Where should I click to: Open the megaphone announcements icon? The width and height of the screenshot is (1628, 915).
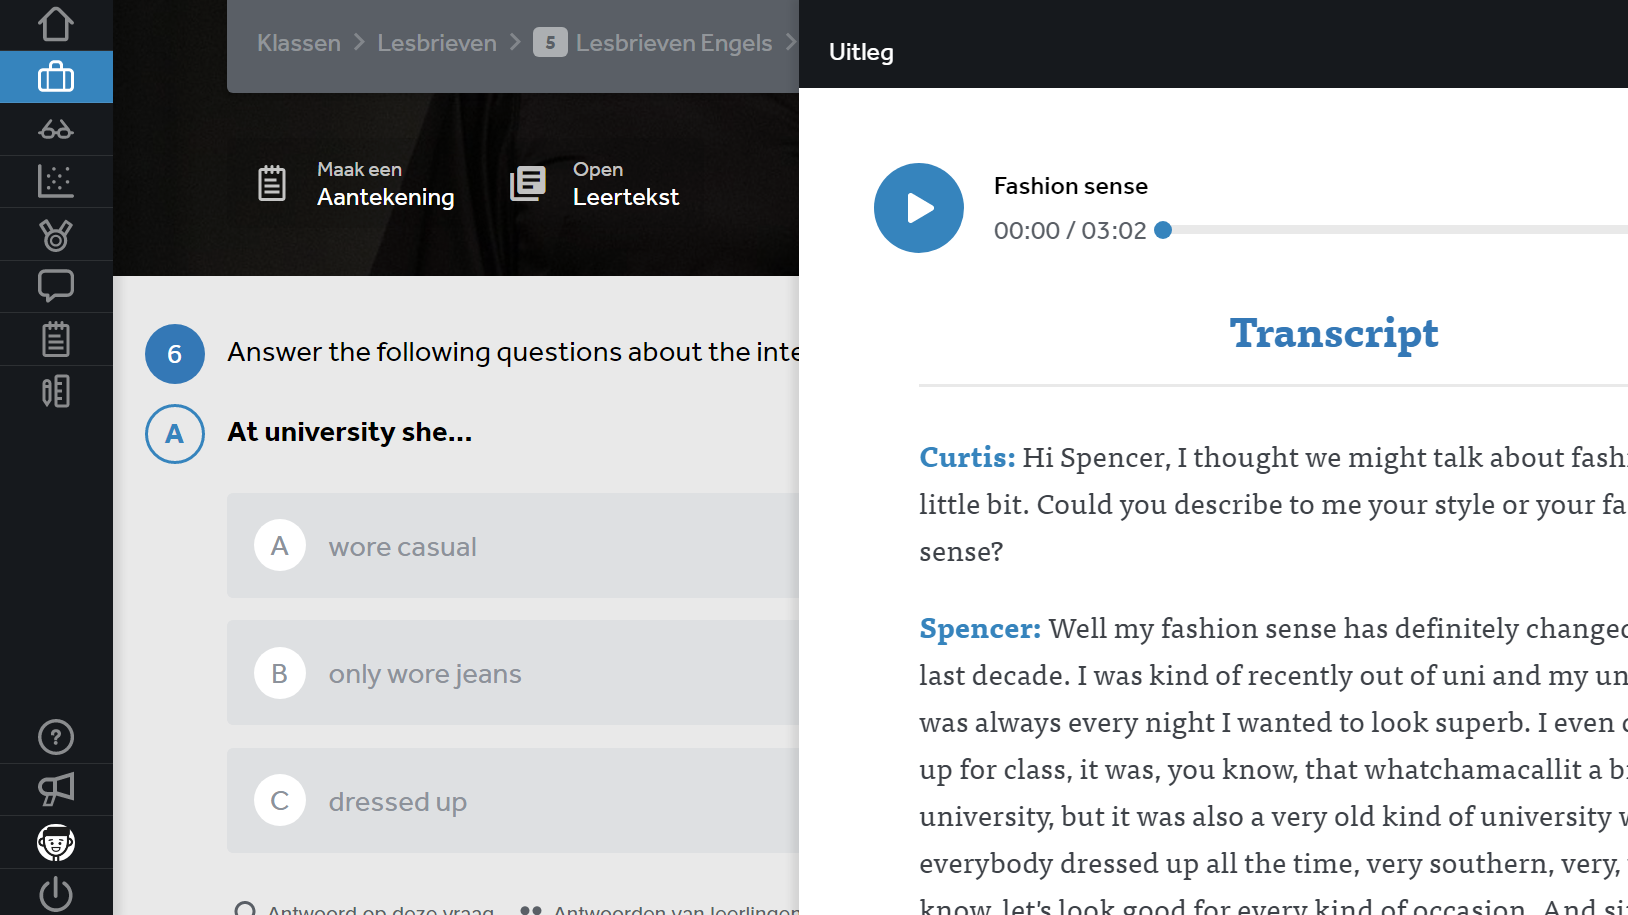pyautogui.click(x=56, y=790)
